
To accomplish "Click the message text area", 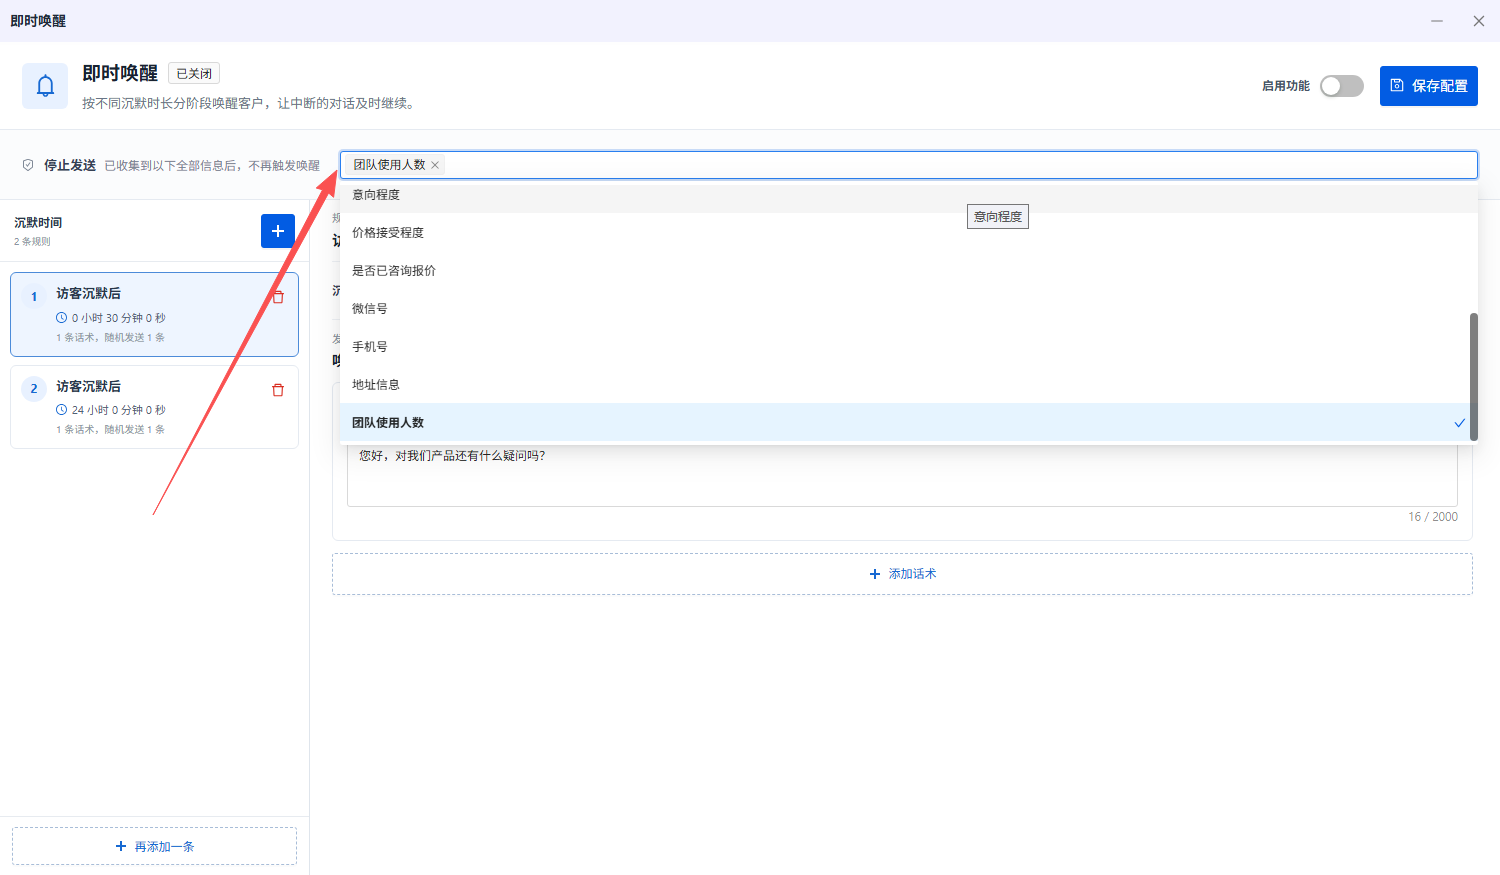I will pos(902,475).
